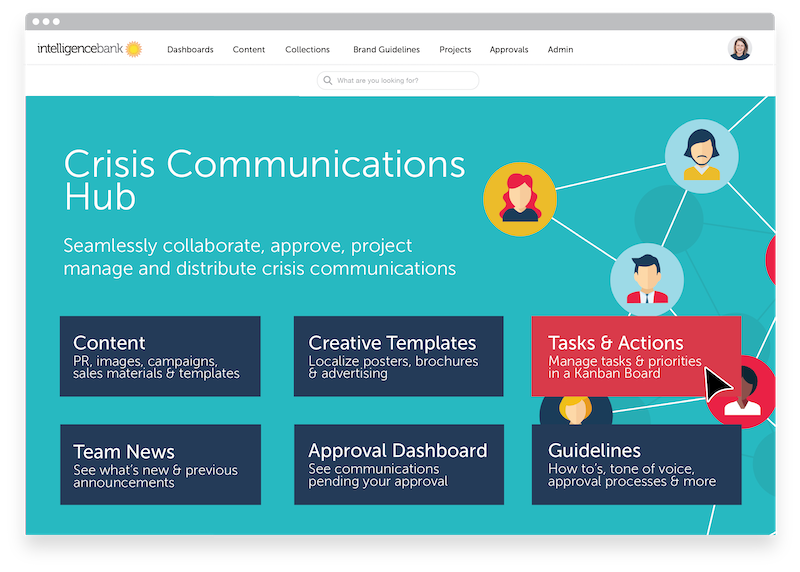
Task: Click the search magnifying glass icon
Action: tap(327, 80)
